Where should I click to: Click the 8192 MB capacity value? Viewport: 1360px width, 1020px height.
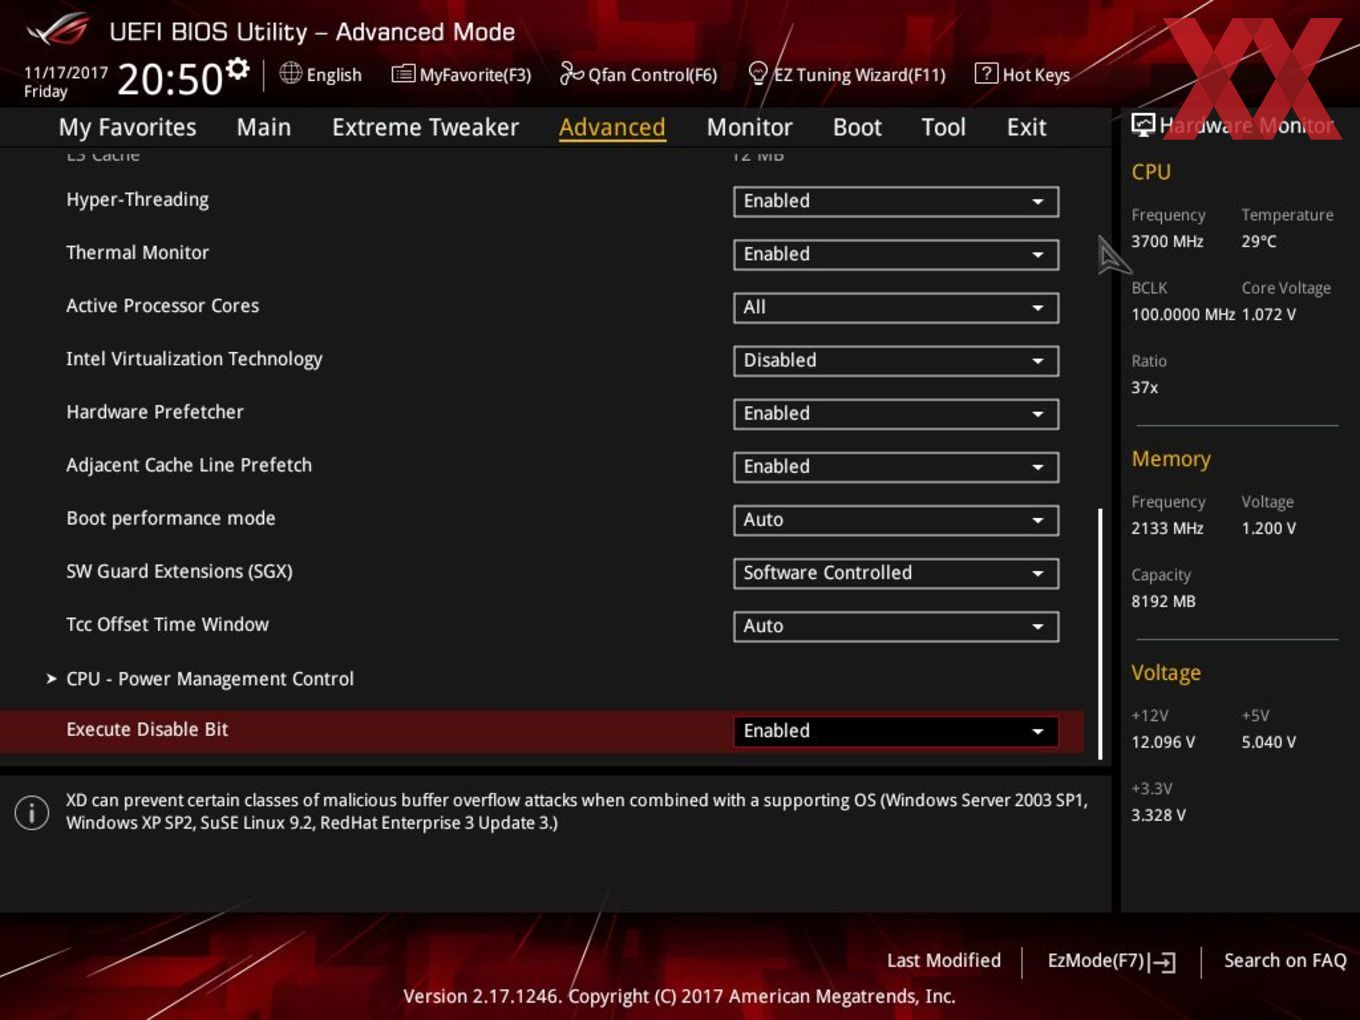pyautogui.click(x=1163, y=601)
